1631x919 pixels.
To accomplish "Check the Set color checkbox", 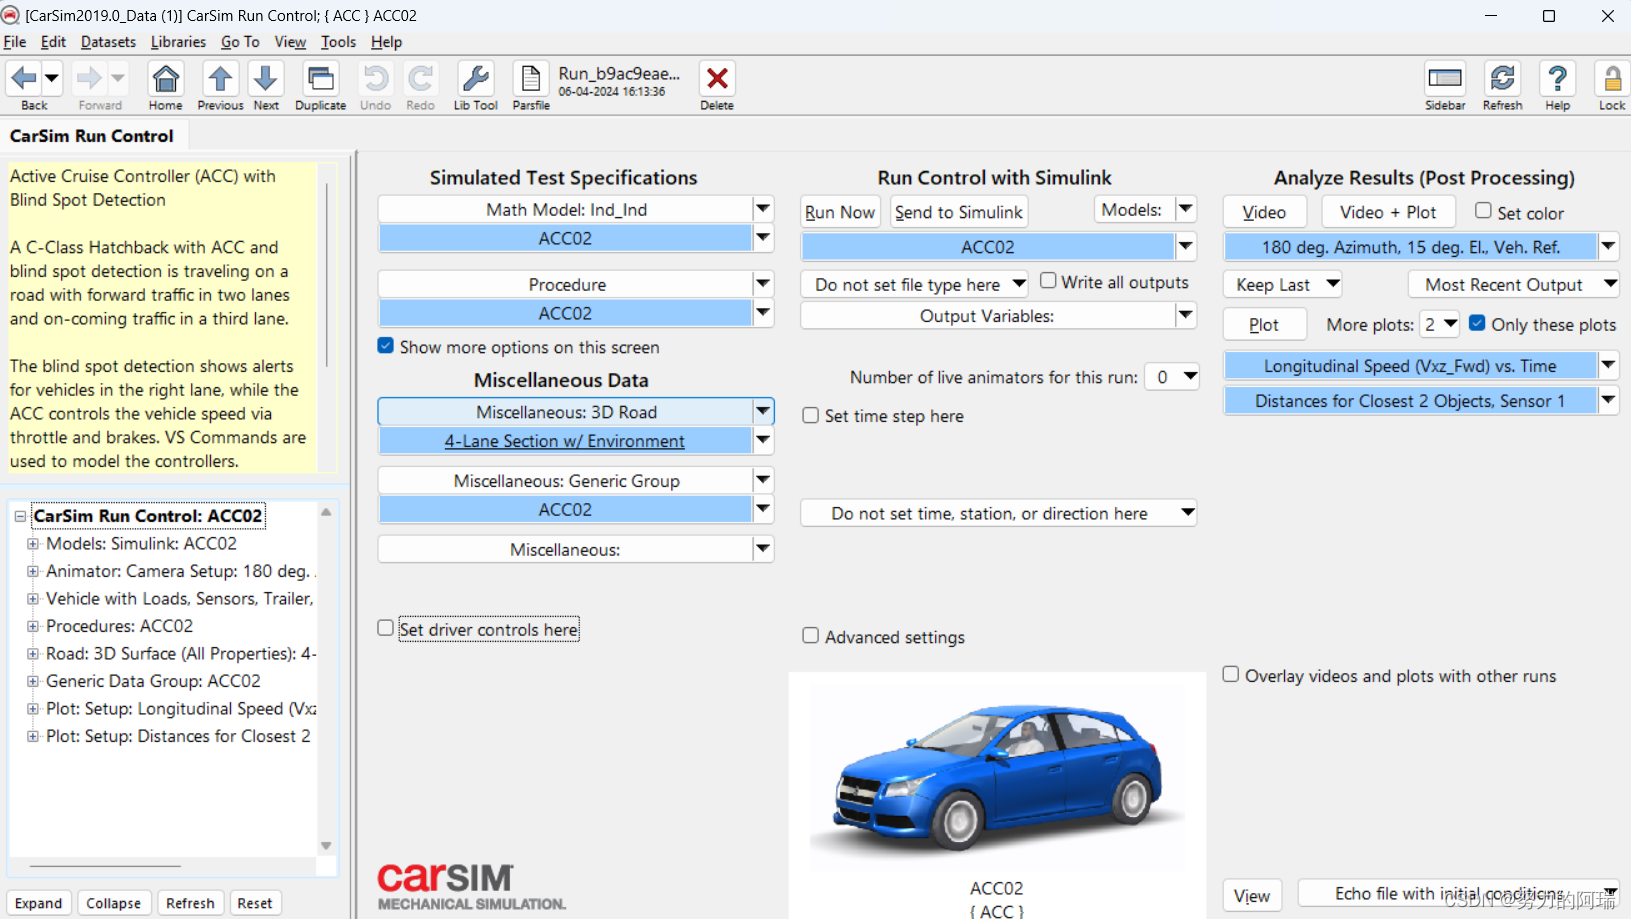I will 1484,211.
